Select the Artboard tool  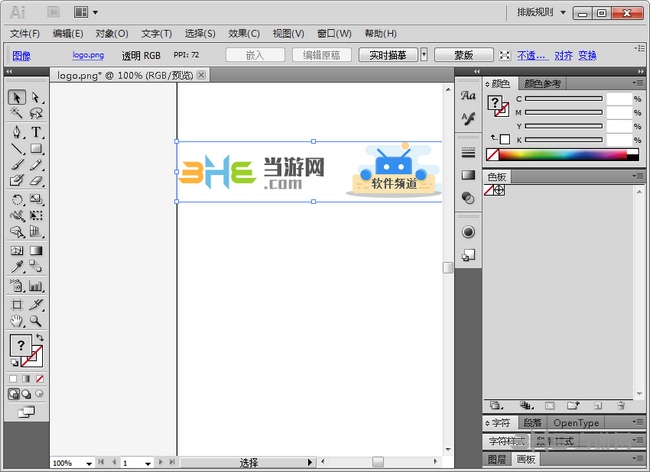pos(17,305)
